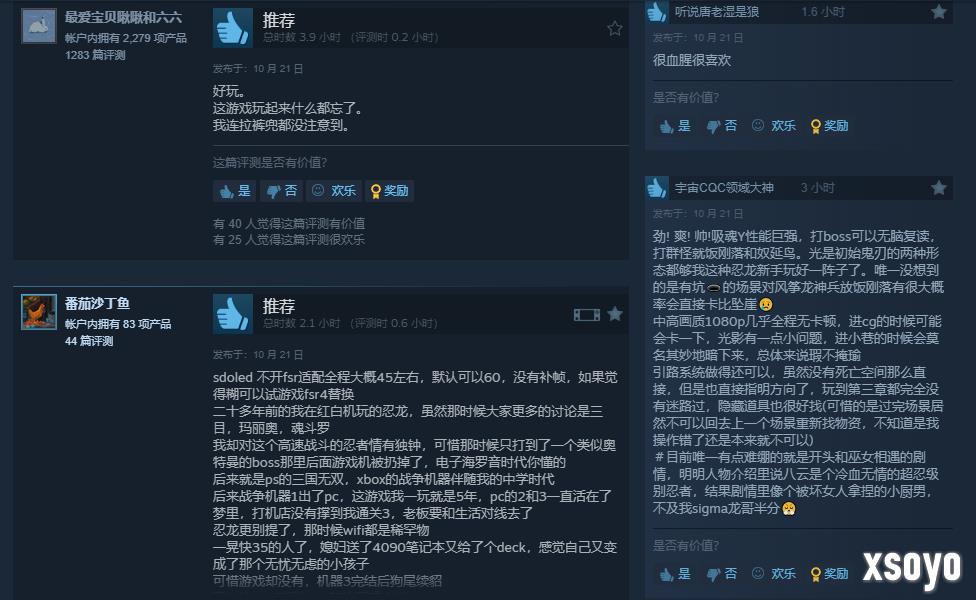Click 番茄沙丁鱼's avatar thumbnail

pyautogui.click(x=39, y=312)
